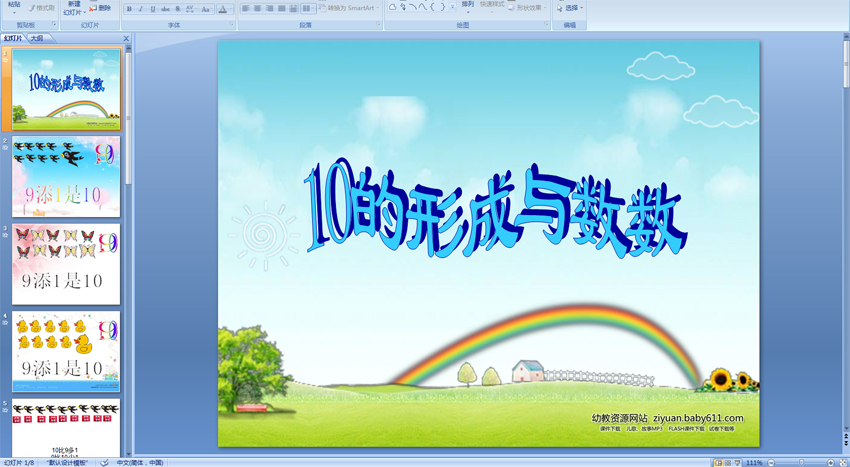Toggle italic text formatting
Image resolution: width=850 pixels, height=467 pixels.
(x=141, y=9)
